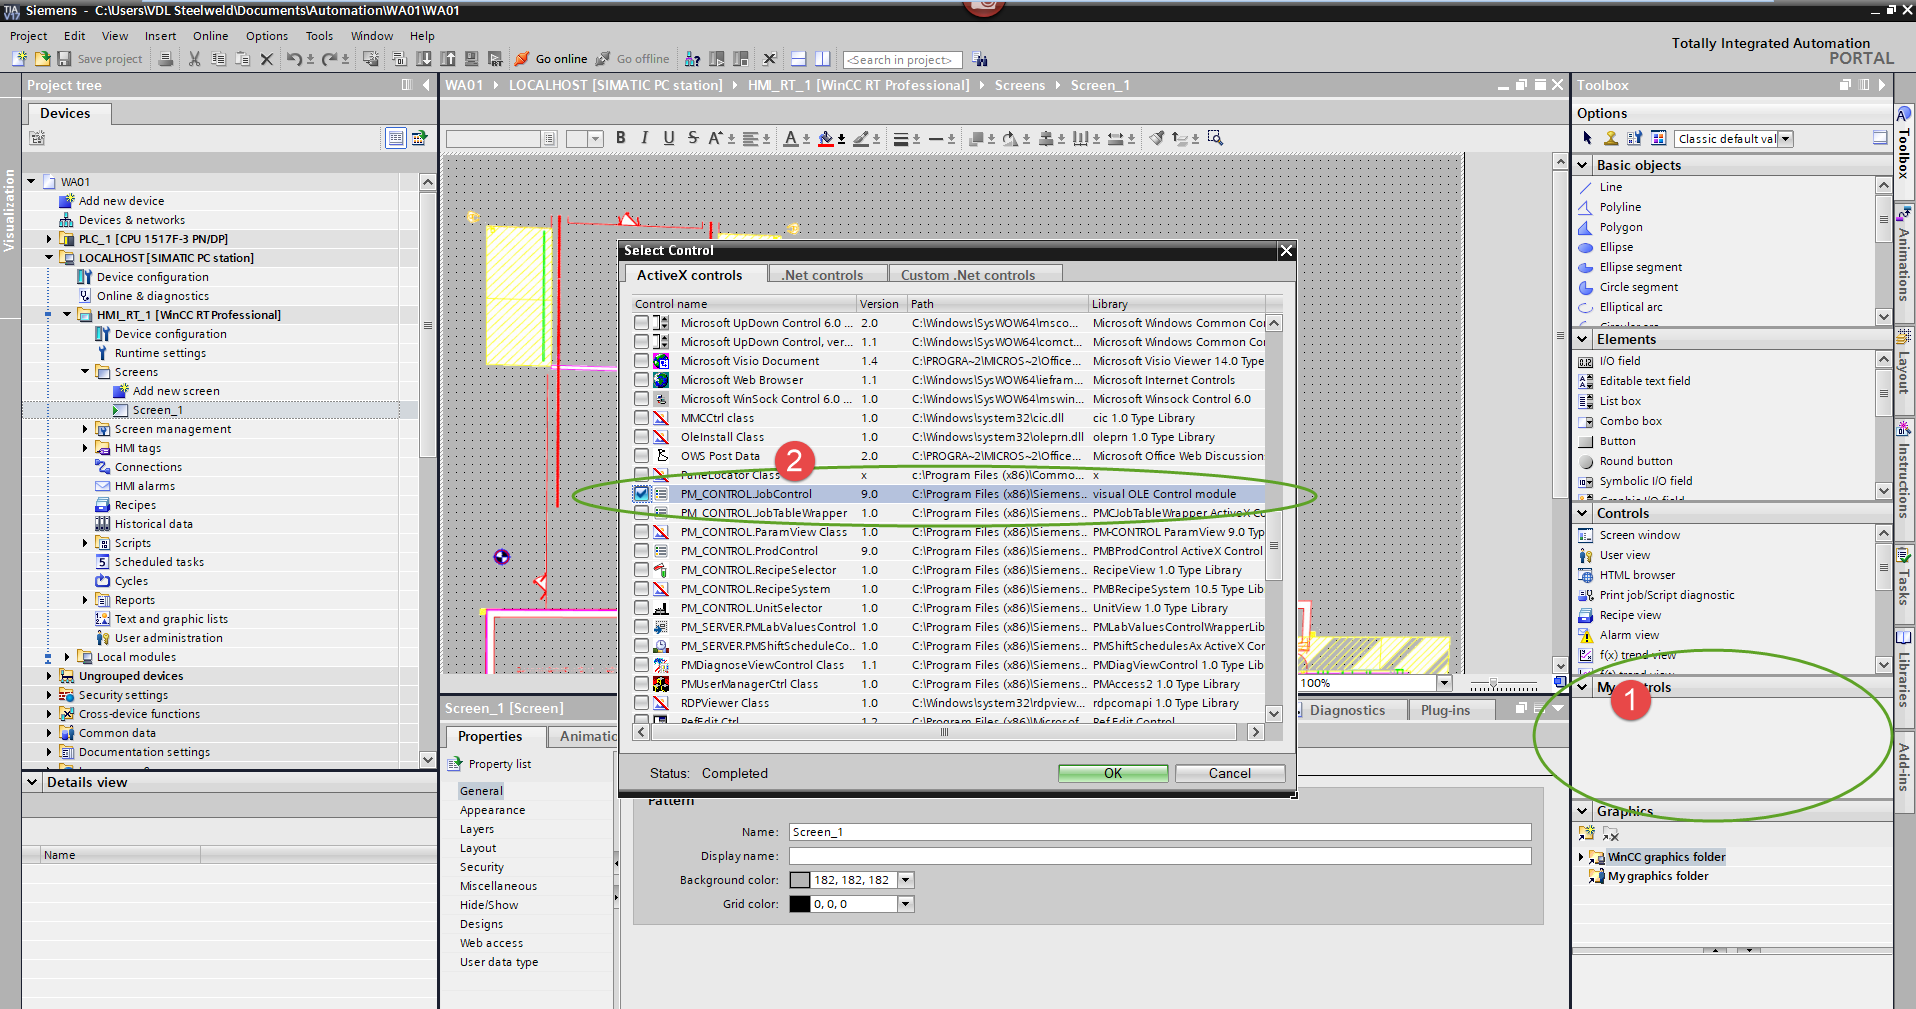The width and height of the screenshot is (1916, 1009).
Task: Click the Save project toolbar icon
Action: 64,59
